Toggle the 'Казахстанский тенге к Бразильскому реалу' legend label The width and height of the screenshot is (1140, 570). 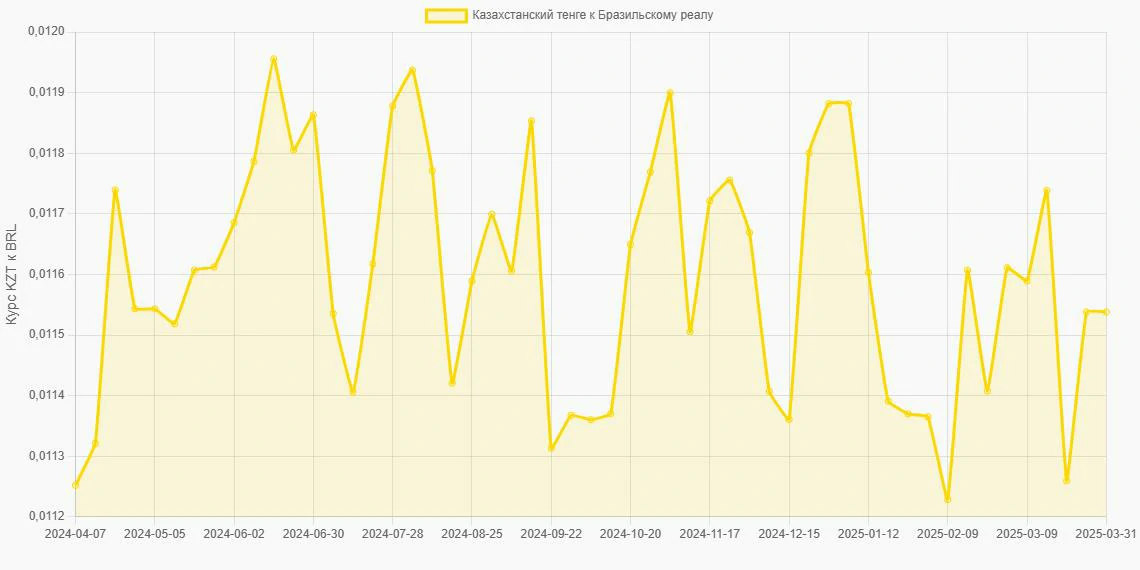(x=592, y=15)
